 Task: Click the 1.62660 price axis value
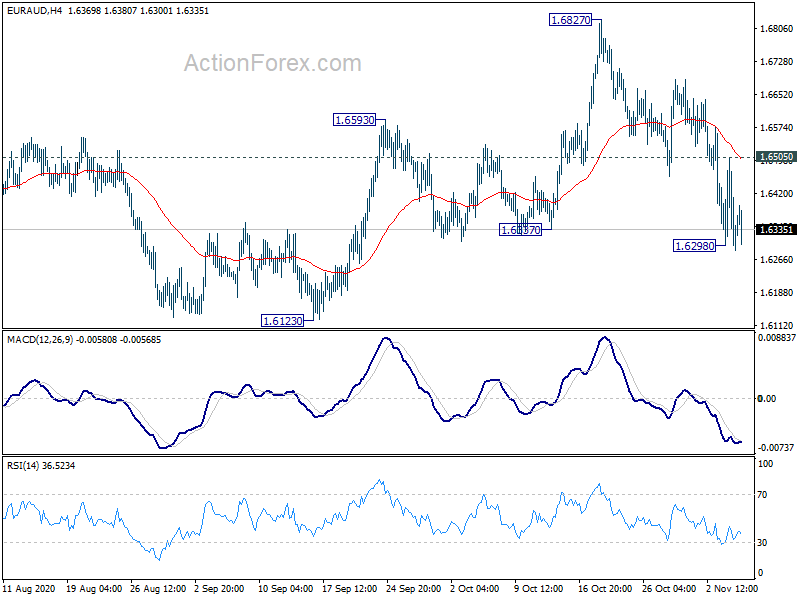[777, 260]
